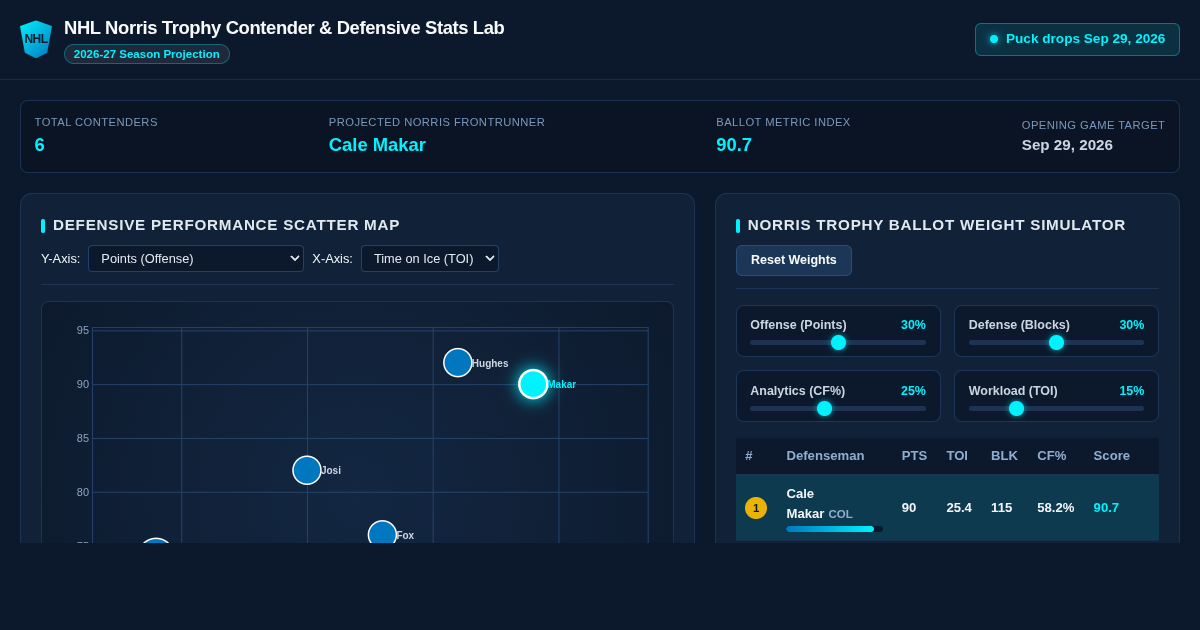This screenshot has height=630, width=1200.
Task: Open the X-Axis Time on Ice dropdown
Action: coord(430,258)
